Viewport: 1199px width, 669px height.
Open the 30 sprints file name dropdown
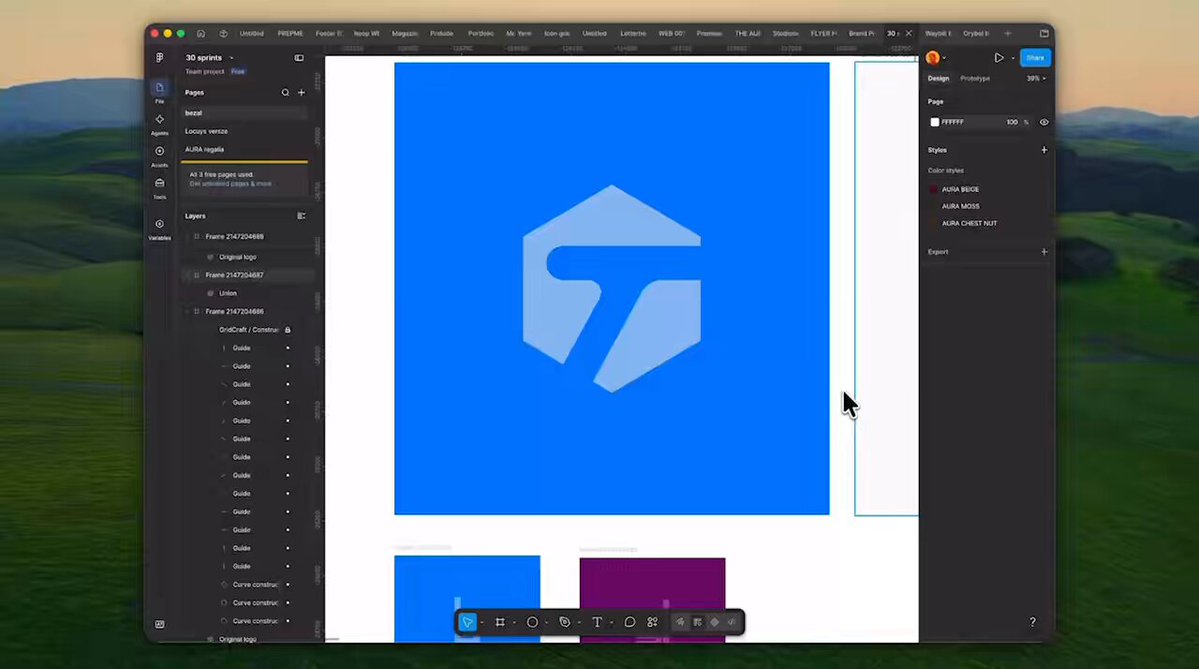[231, 58]
